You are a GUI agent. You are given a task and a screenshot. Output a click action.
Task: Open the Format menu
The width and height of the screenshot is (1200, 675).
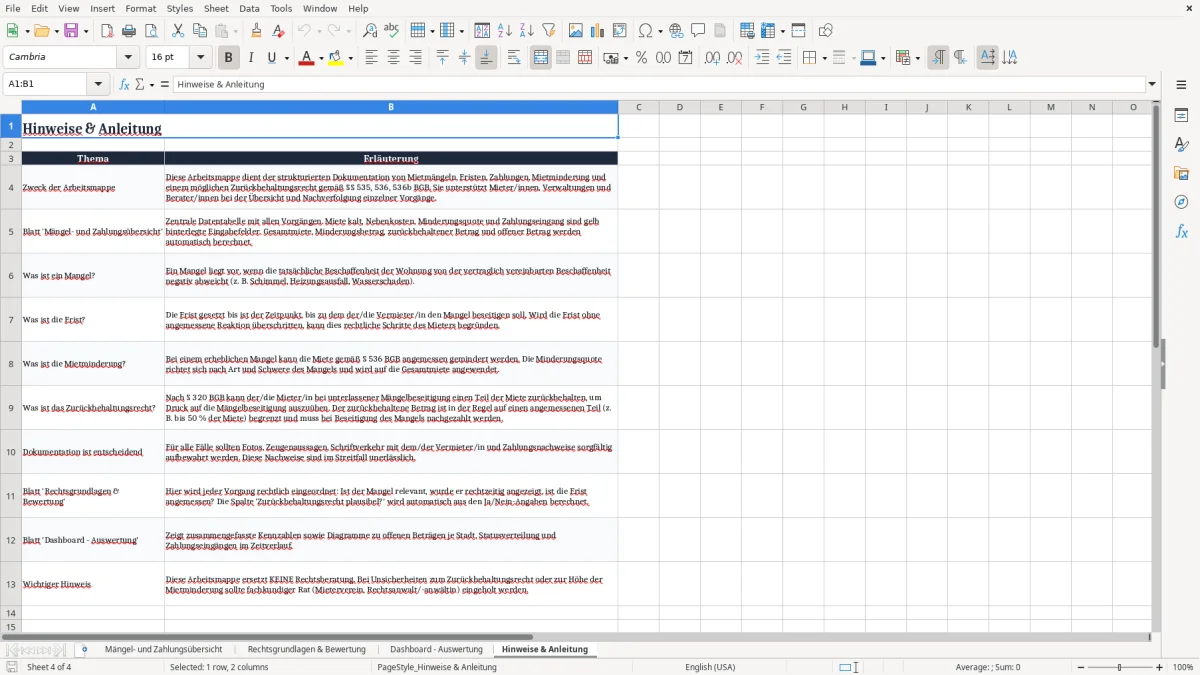pyautogui.click(x=140, y=8)
